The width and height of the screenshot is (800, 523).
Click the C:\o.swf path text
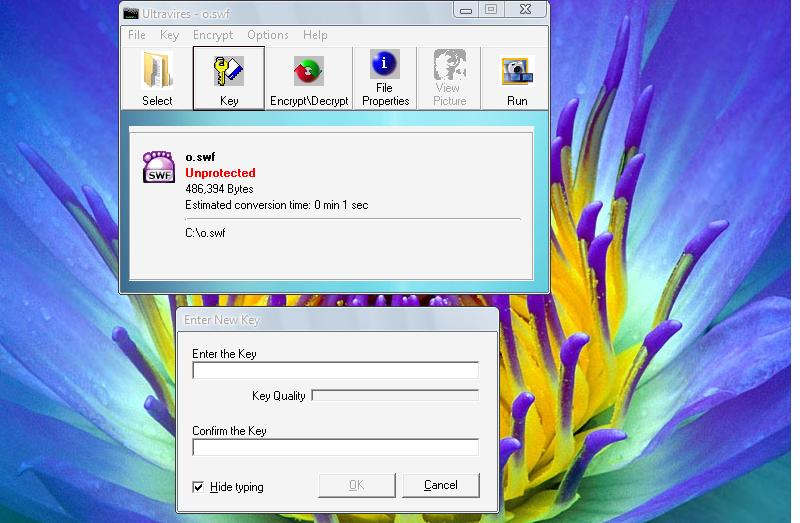tap(205, 233)
